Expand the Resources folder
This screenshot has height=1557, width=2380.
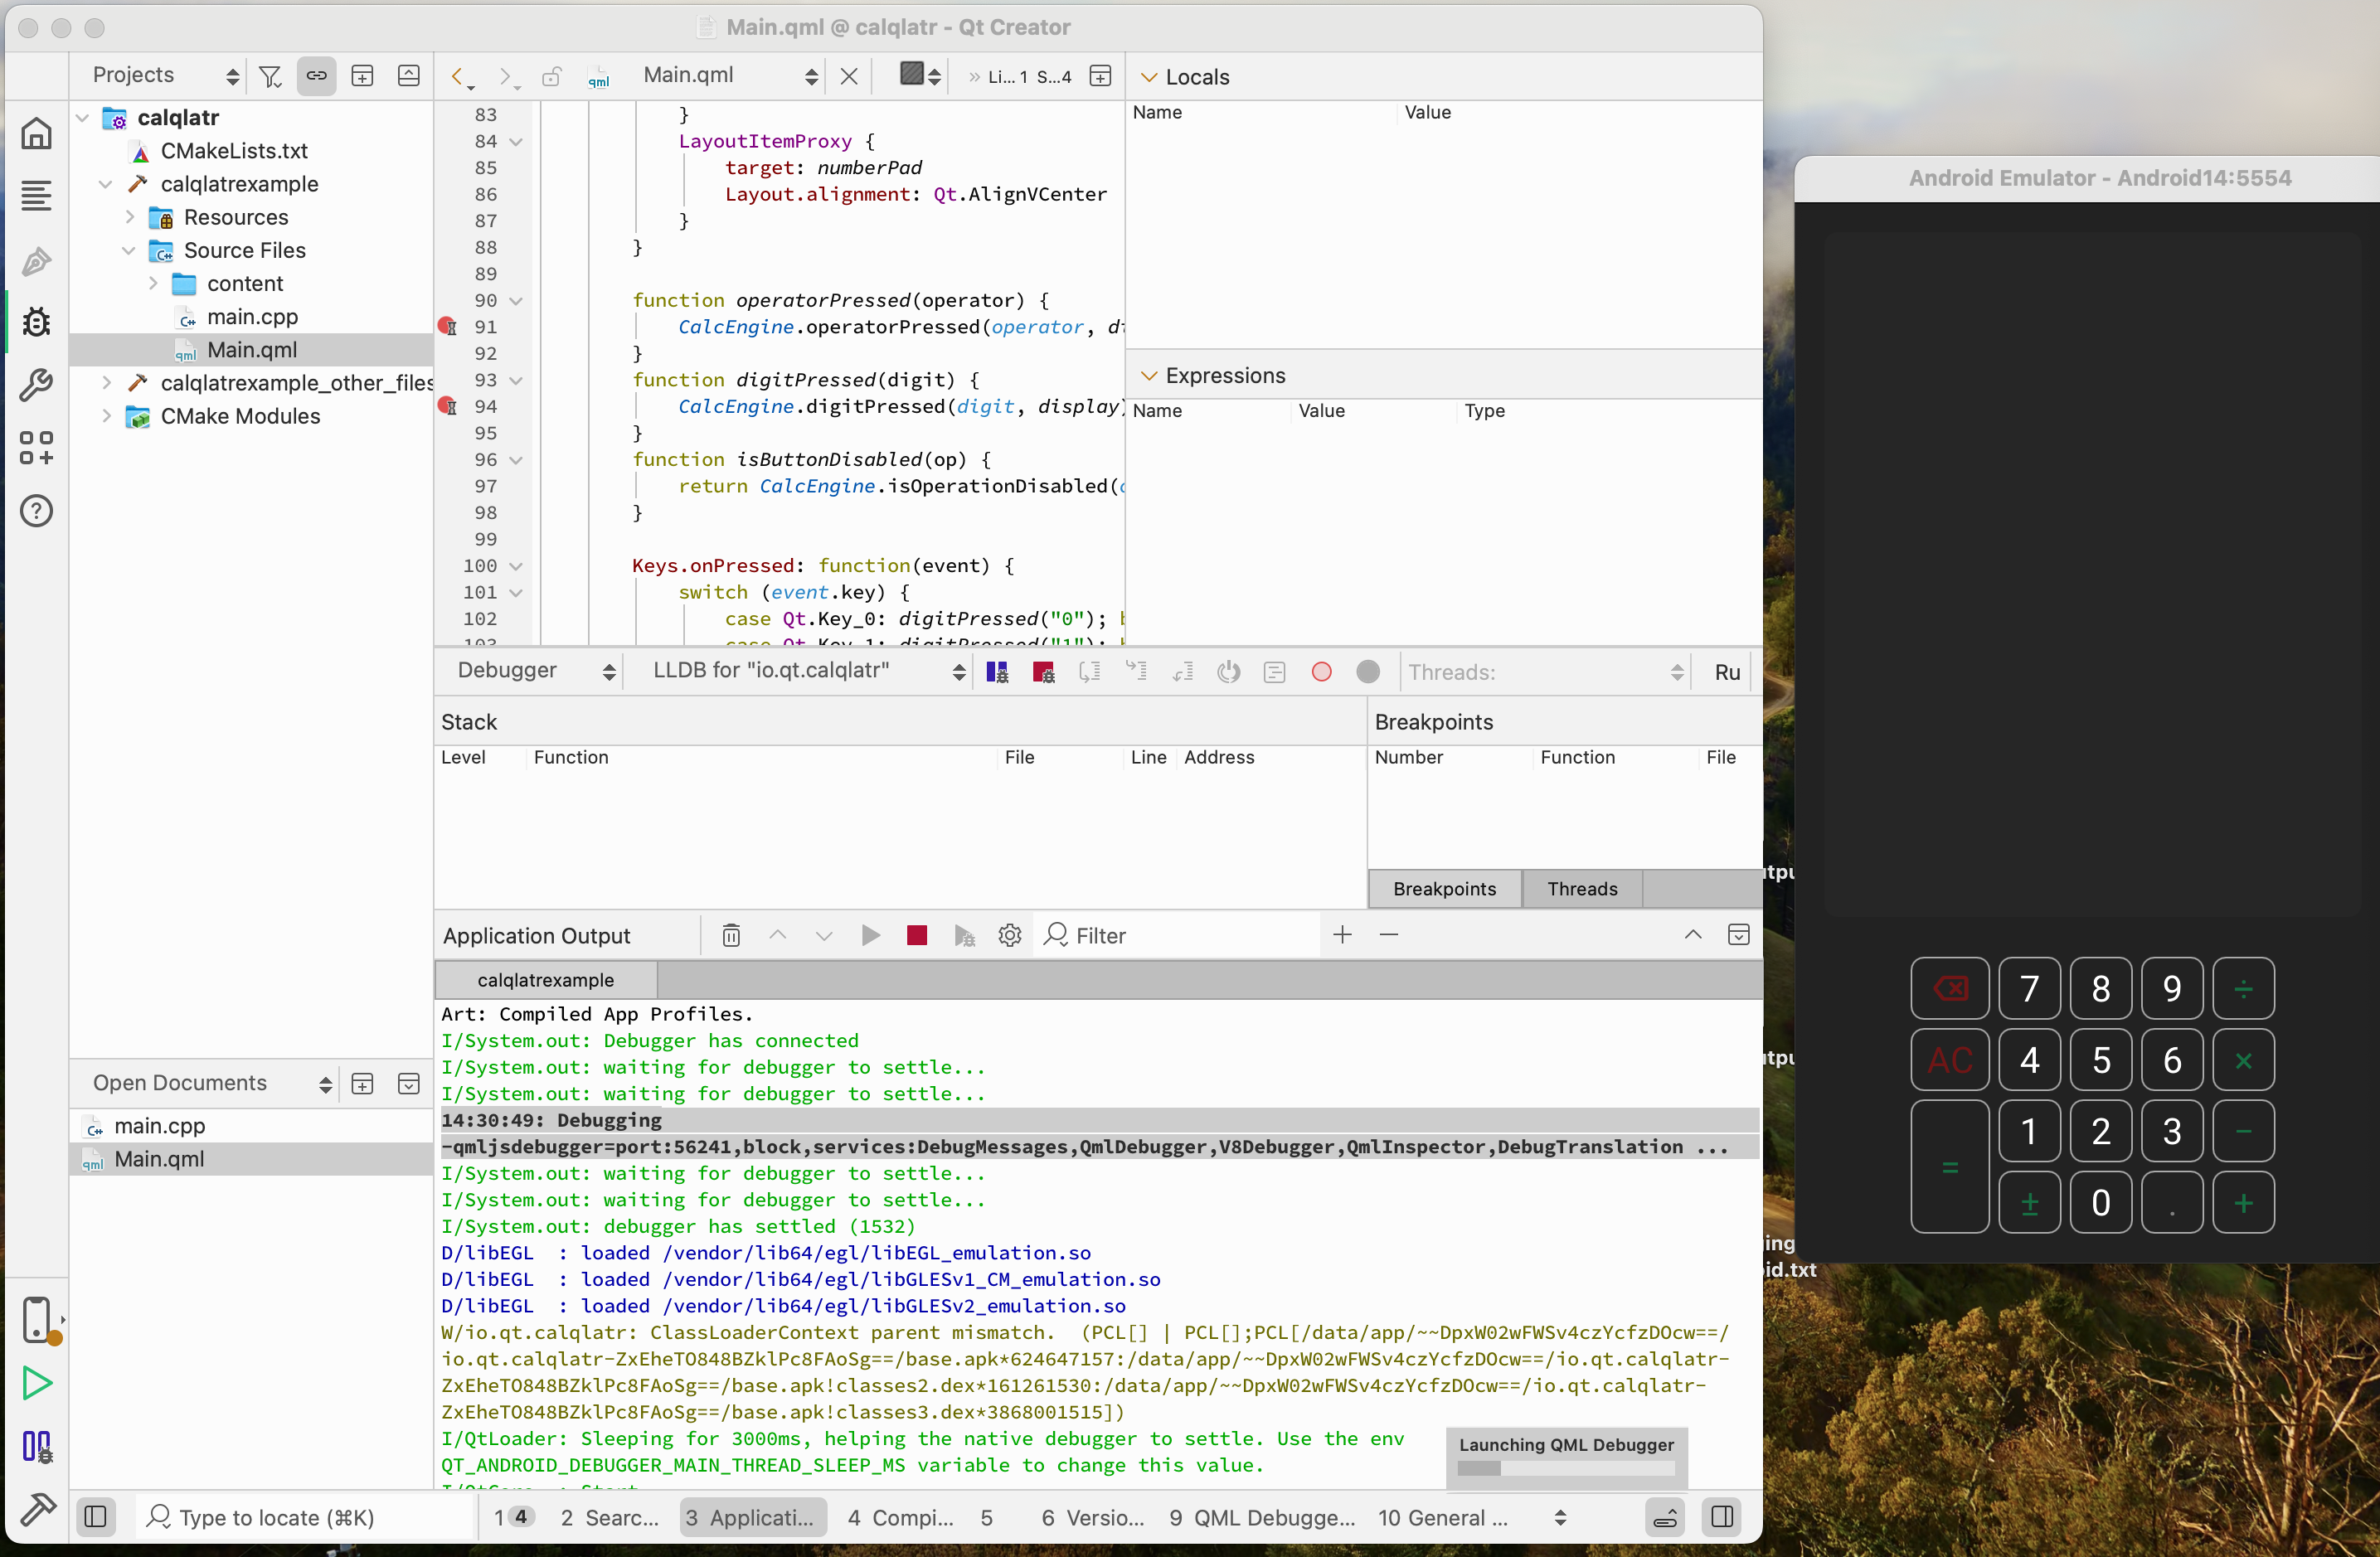coord(130,217)
